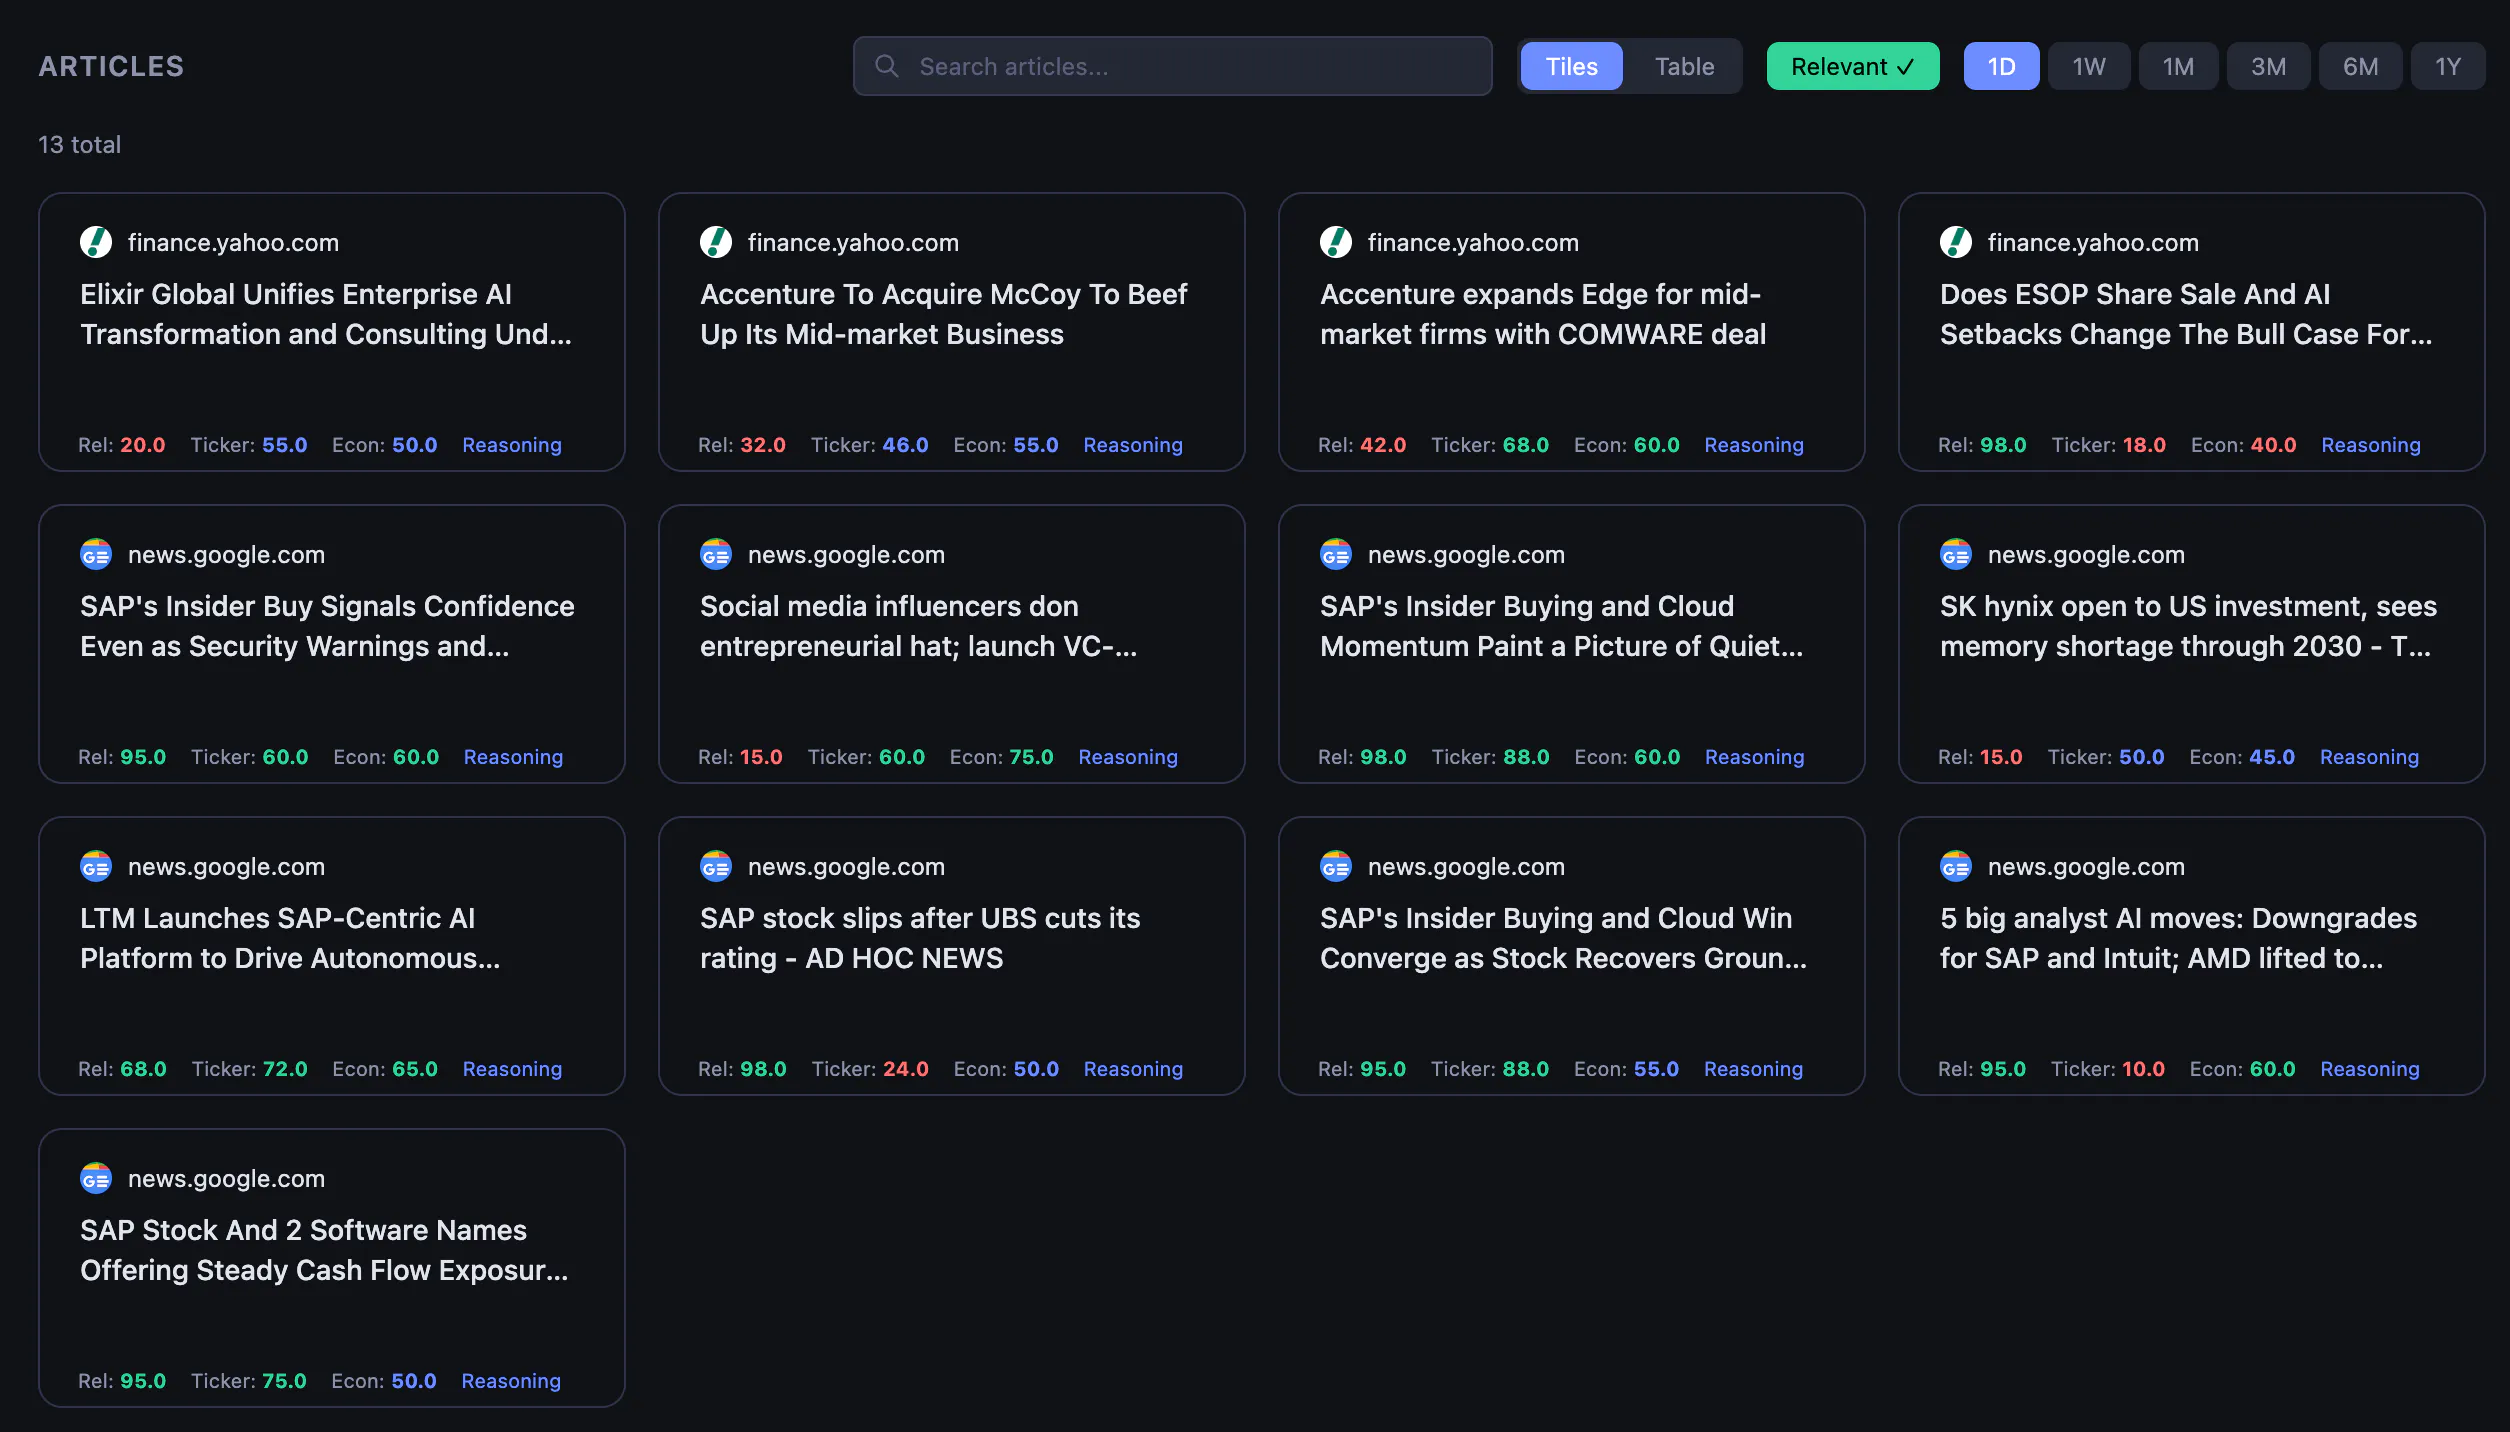Click Google News icon on SAP Insider Buy Signals card
This screenshot has width=2510, height=1432.
96,554
